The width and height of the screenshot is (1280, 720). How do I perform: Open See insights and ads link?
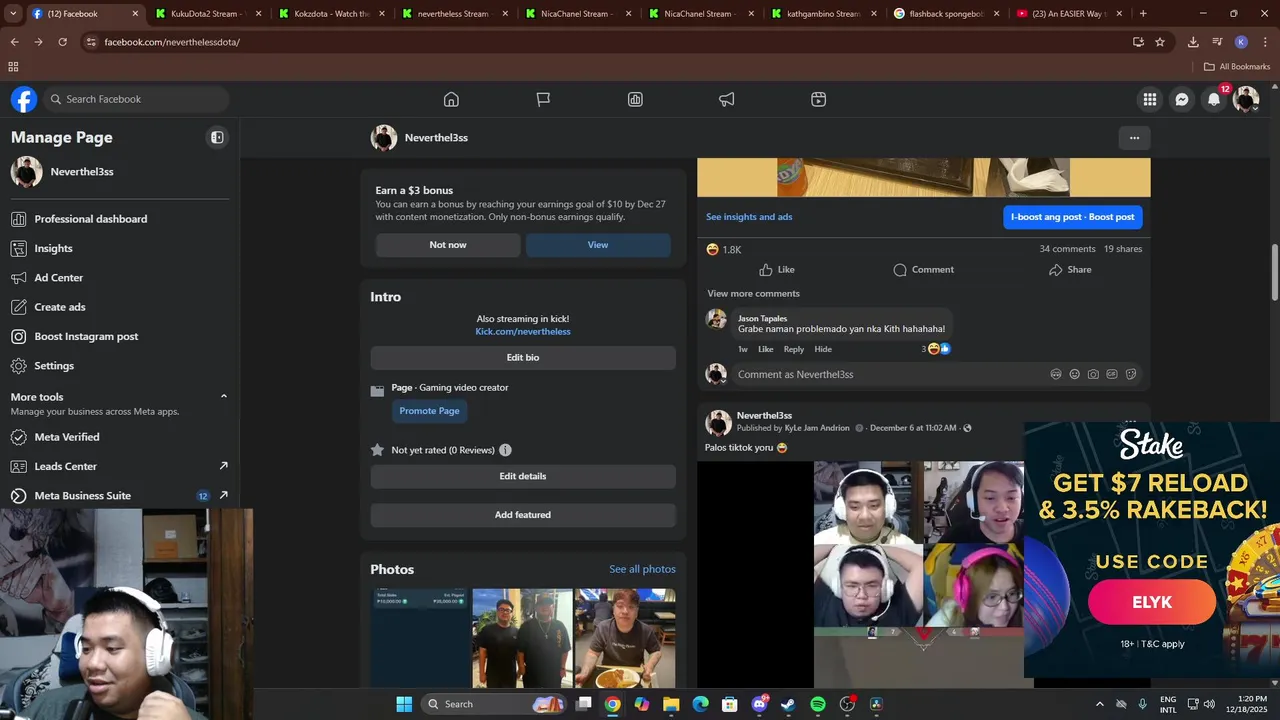(x=749, y=217)
